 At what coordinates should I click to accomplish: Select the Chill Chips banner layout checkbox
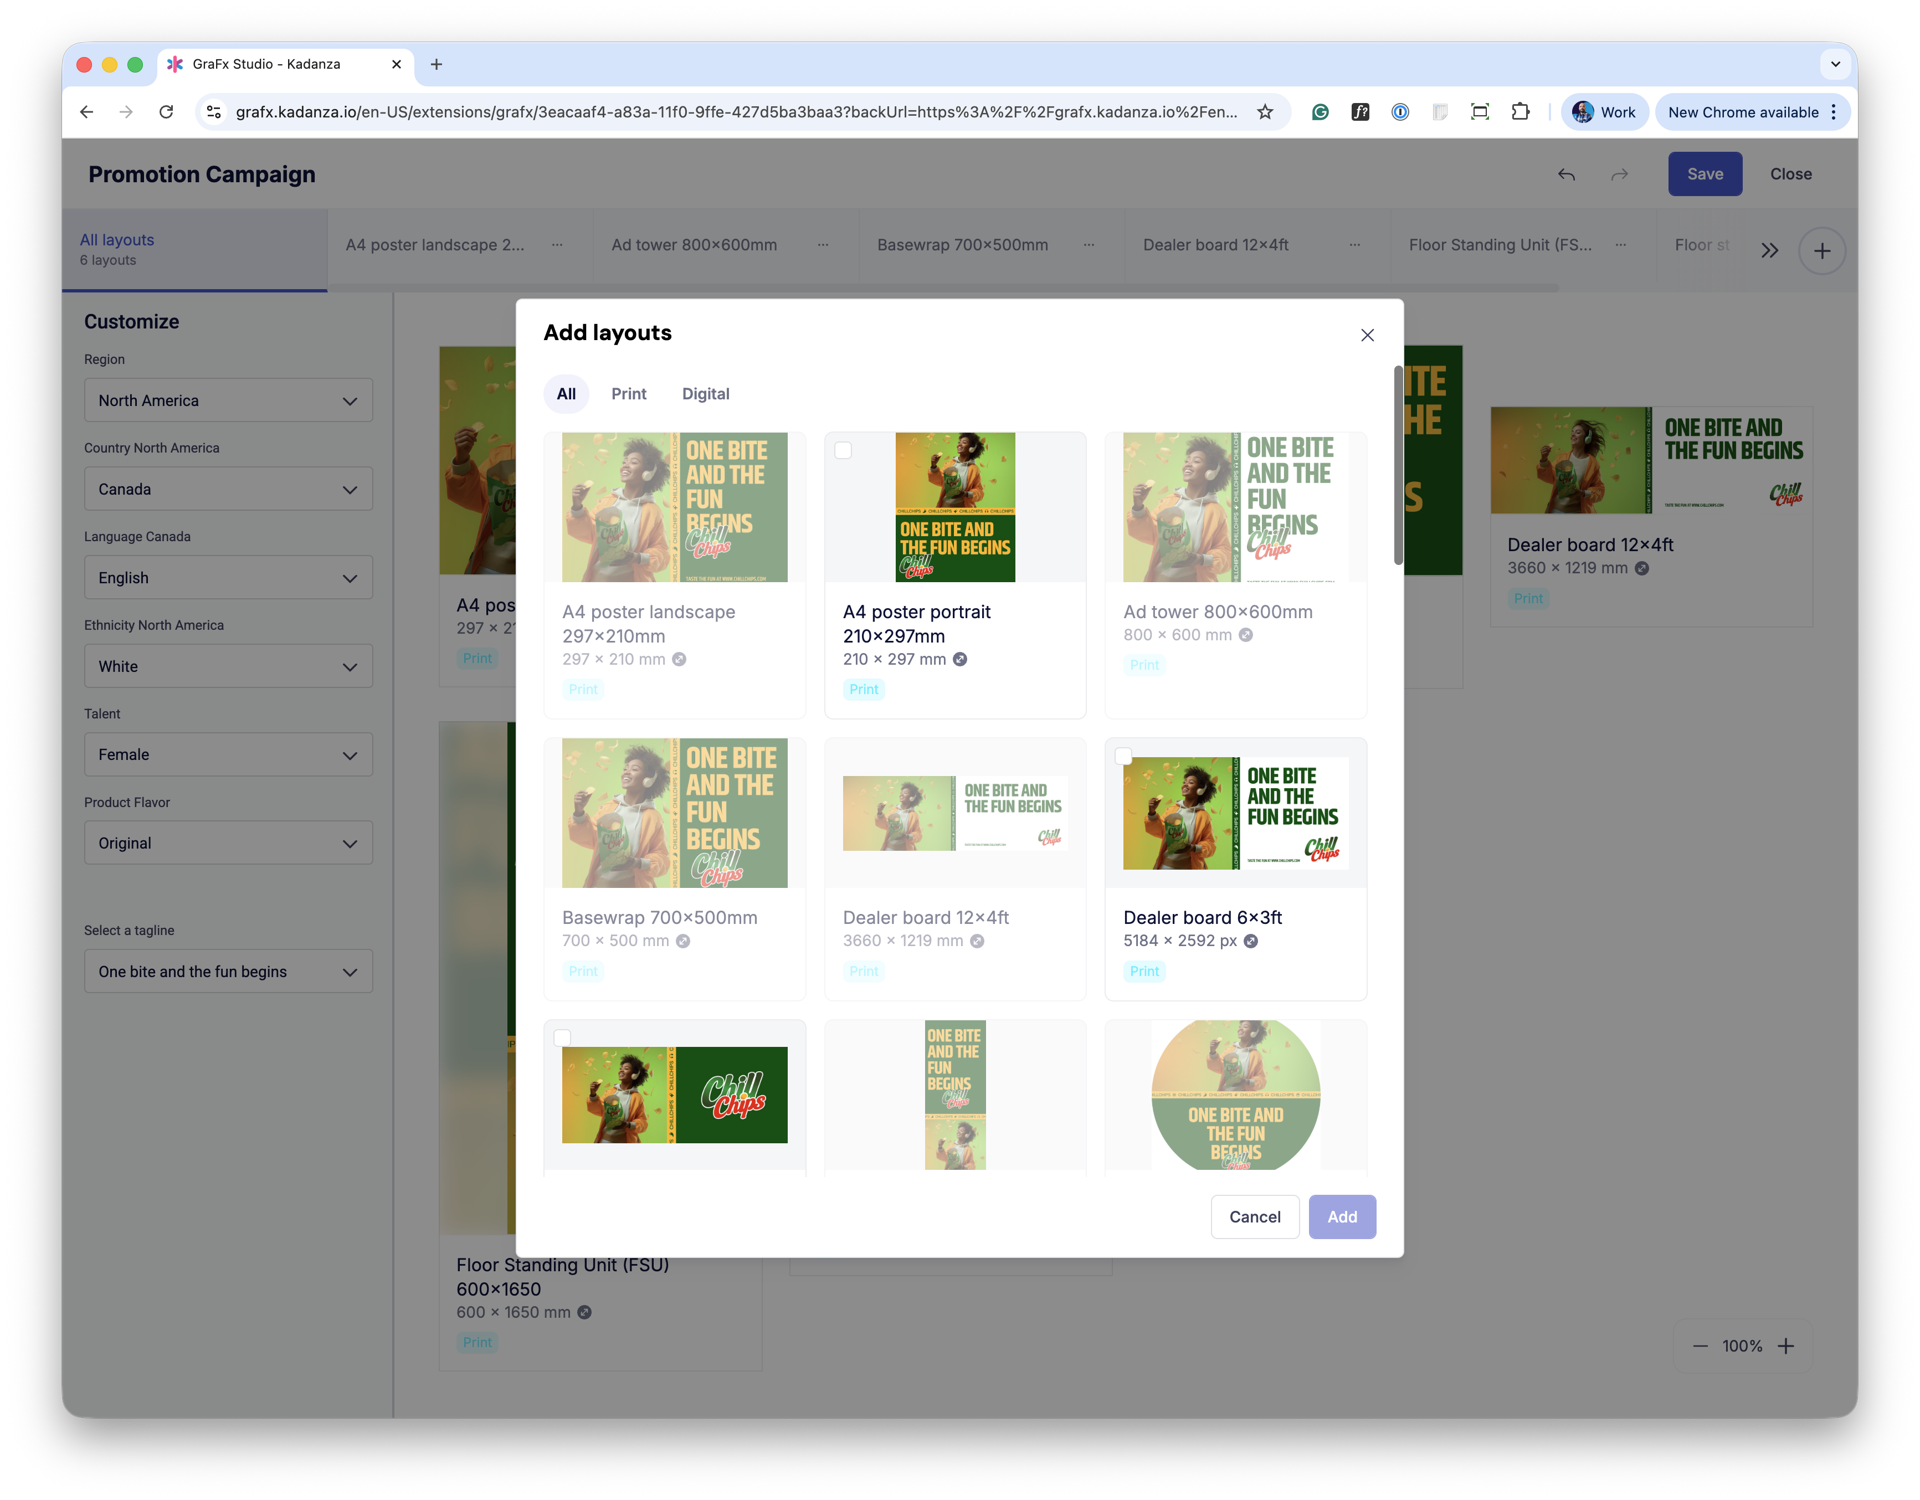click(x=562, y=1038)
